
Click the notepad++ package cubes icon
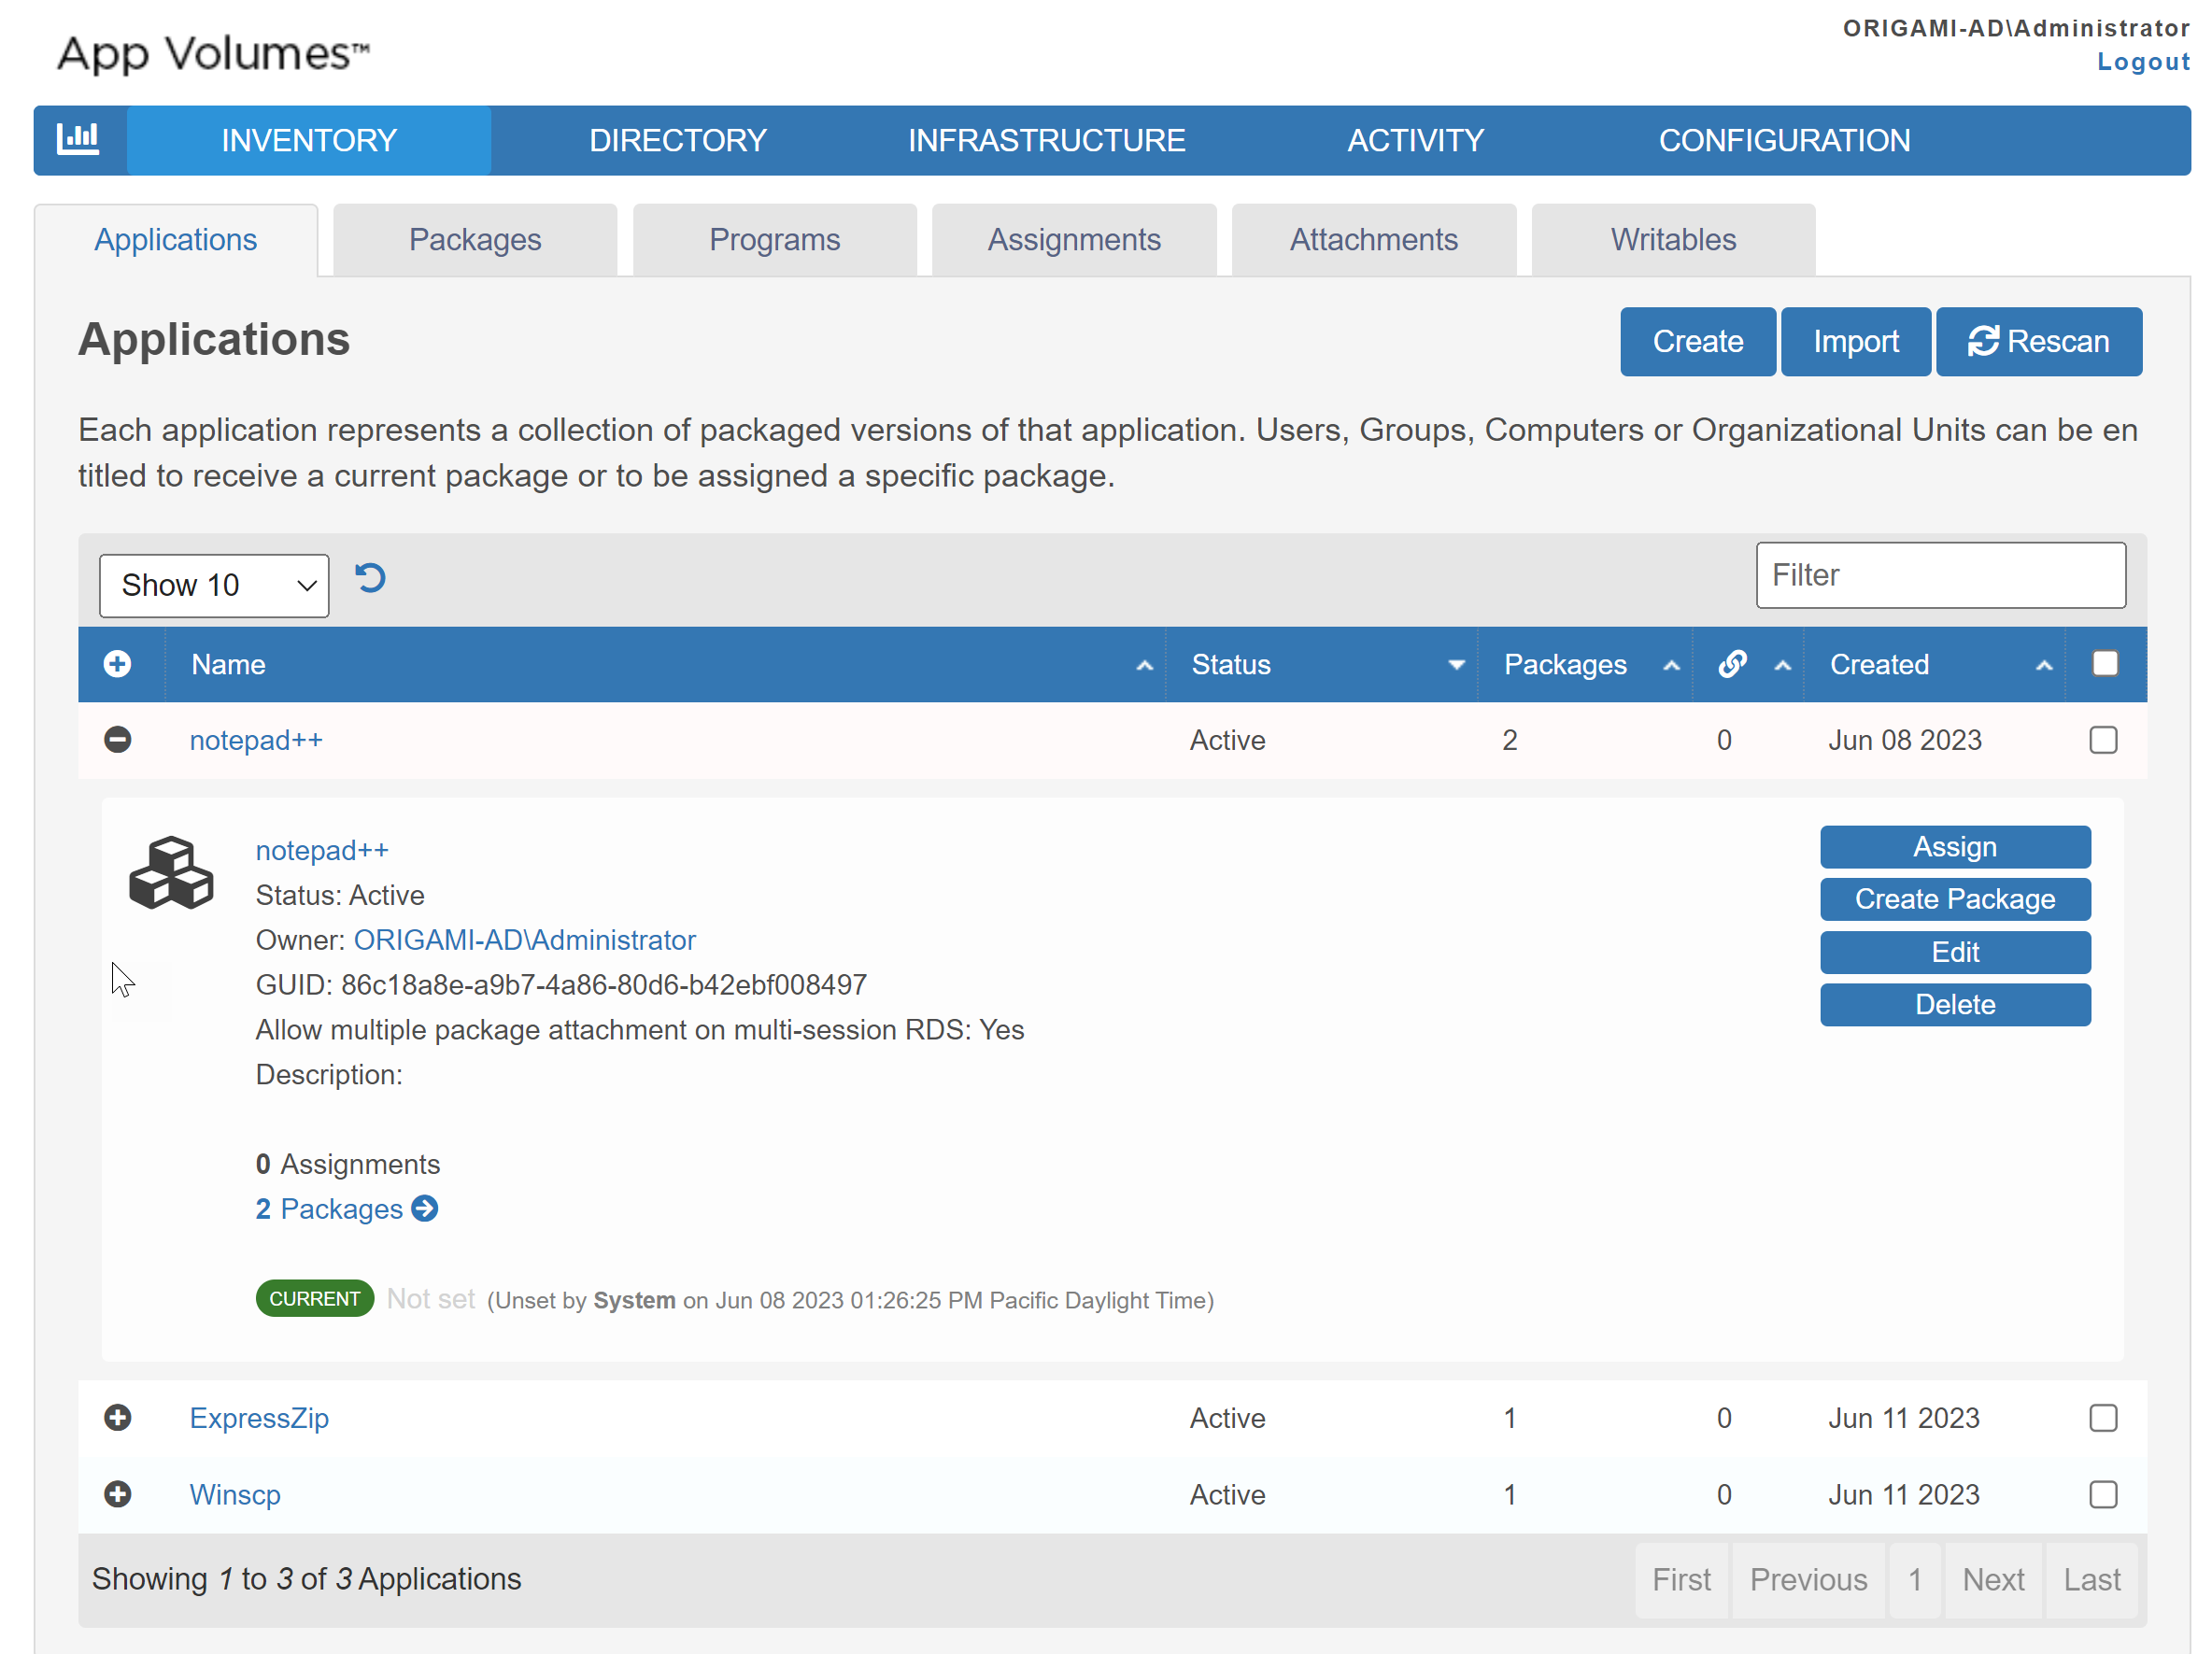tap(171, 873)
